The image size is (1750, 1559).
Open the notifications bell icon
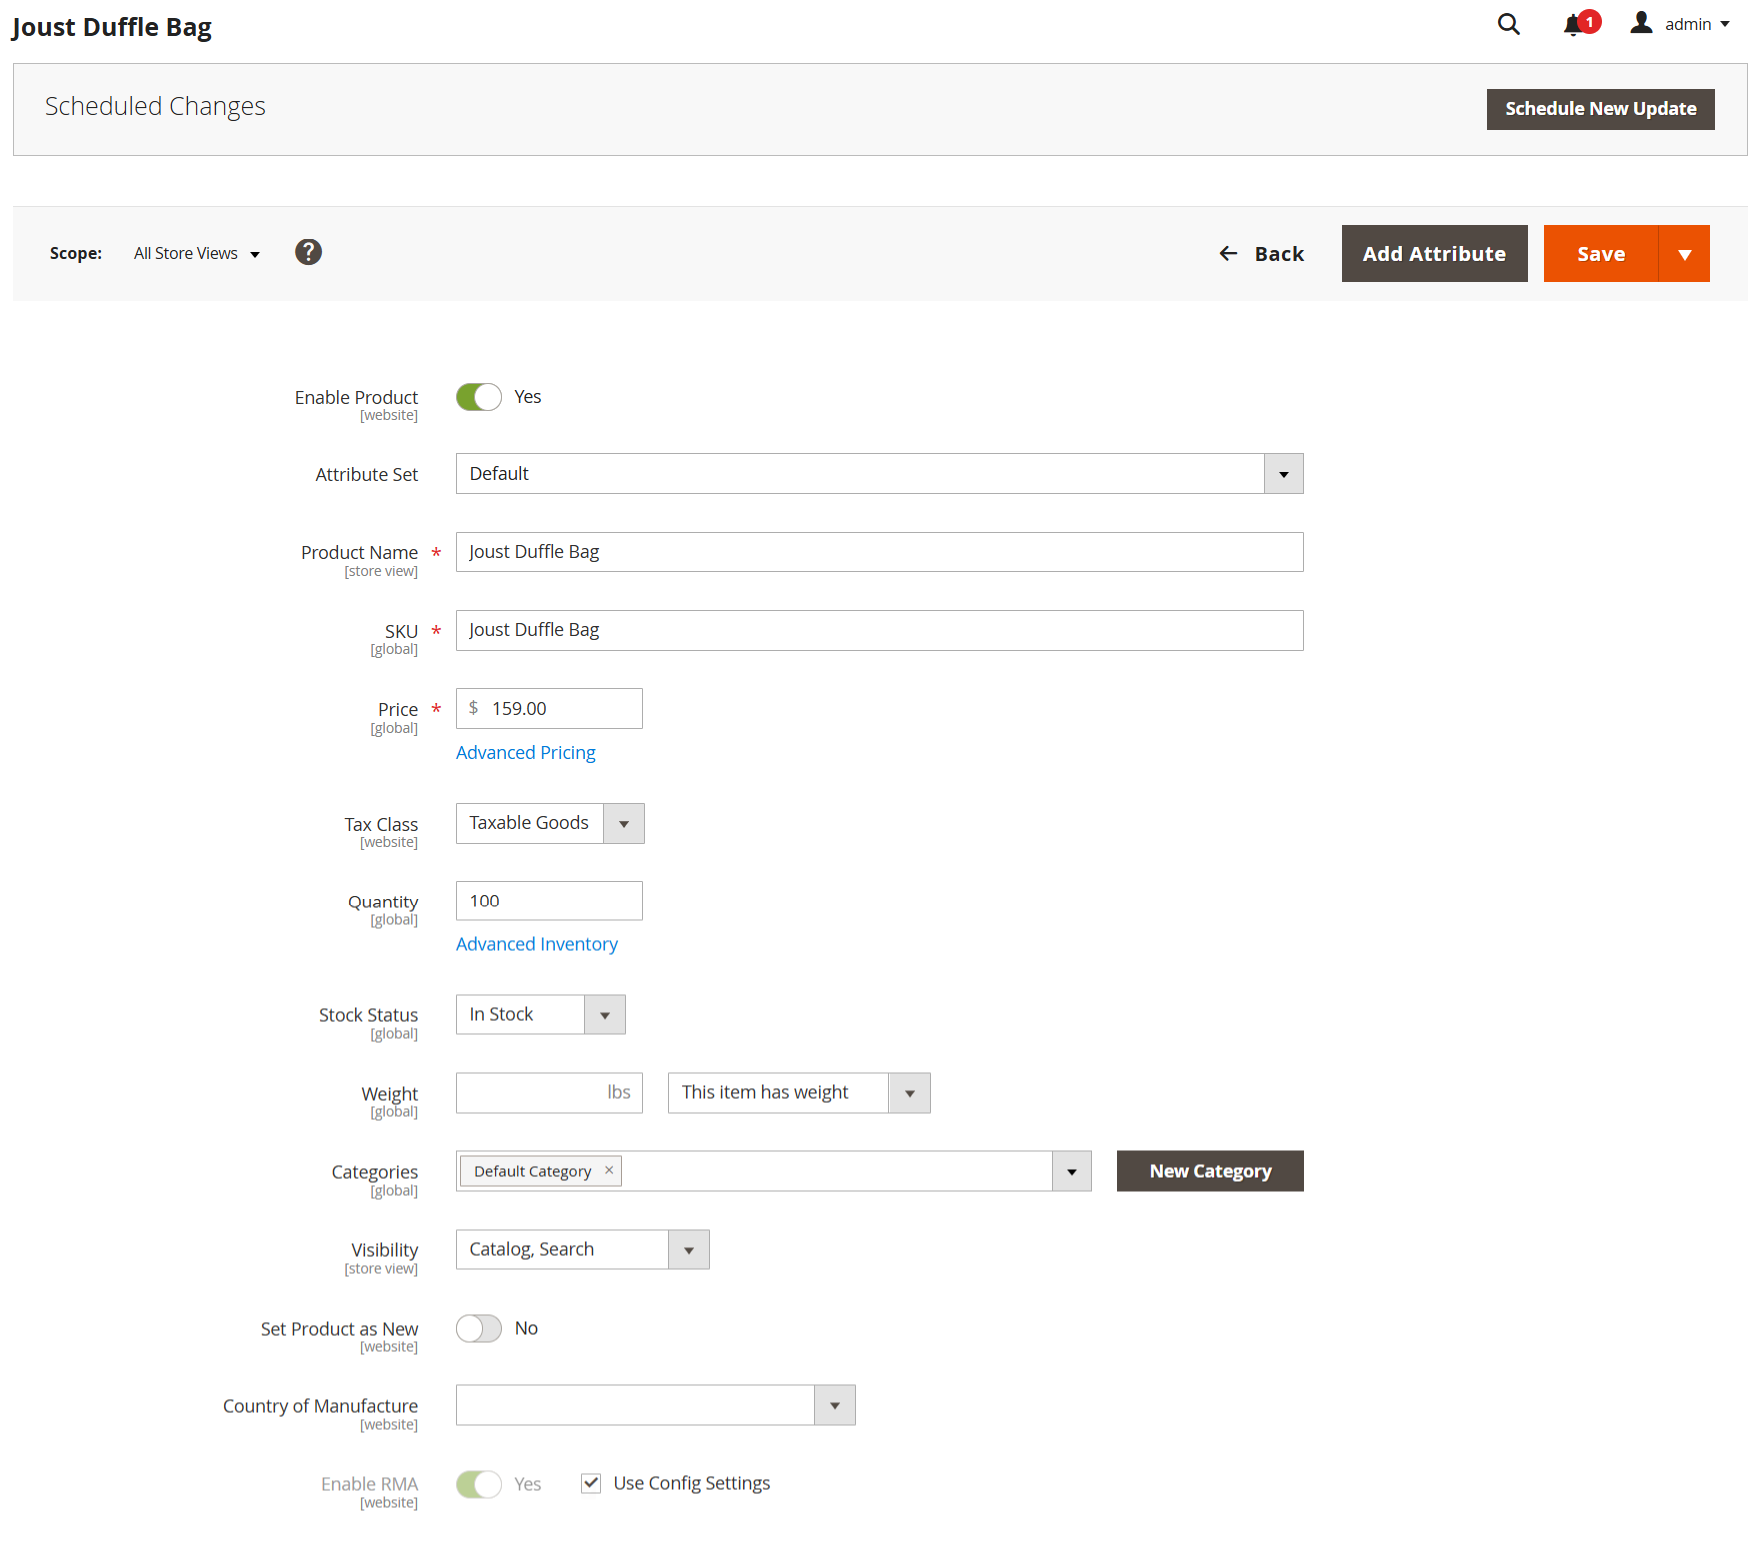(x=1574, y=25)
